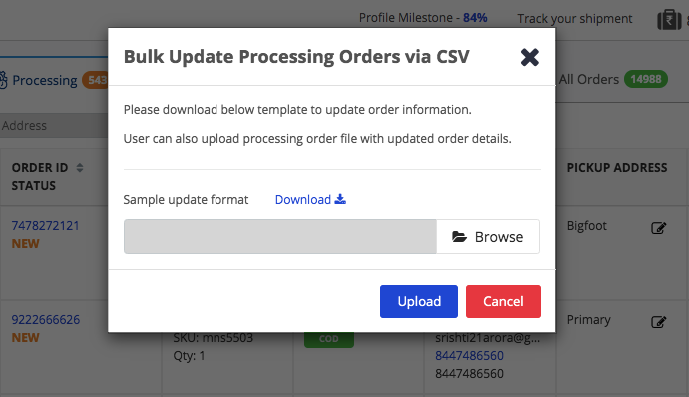Open order 7478272121
The height and width of the screenshot is (397, 689).
click(x=46, y=226)
